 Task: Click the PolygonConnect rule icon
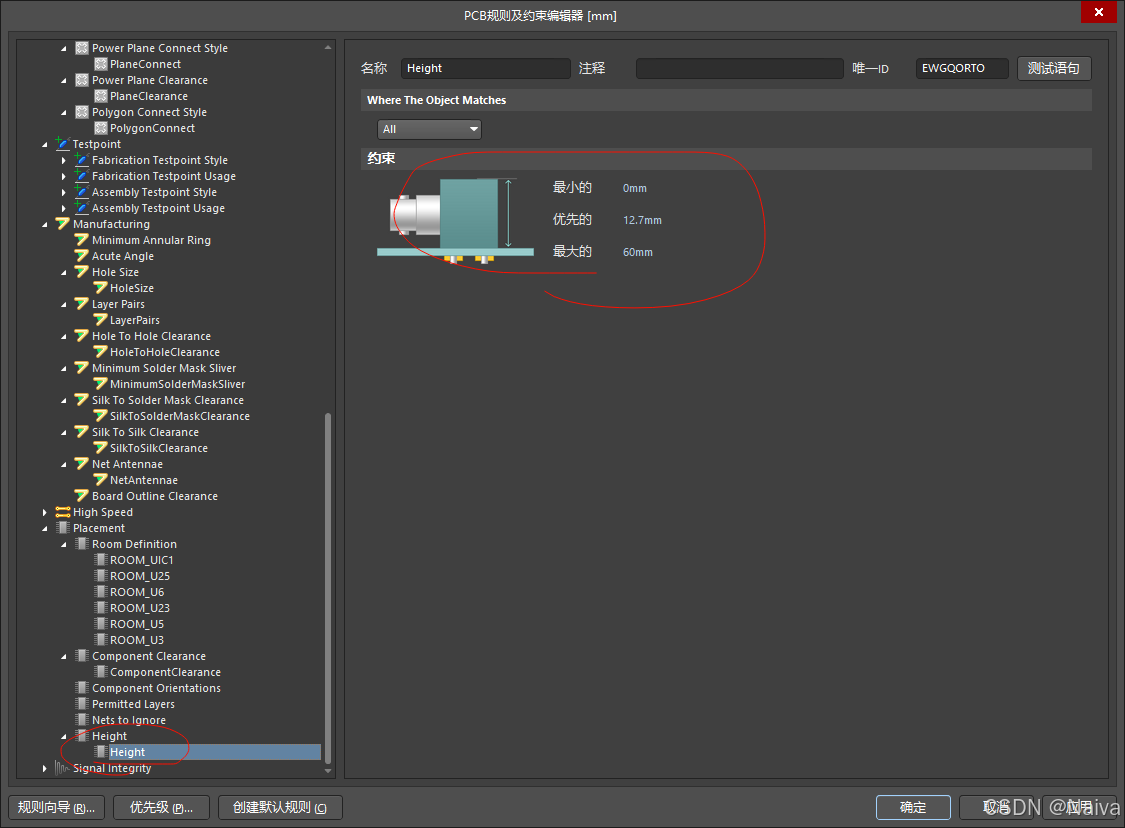tap(100, 128)
